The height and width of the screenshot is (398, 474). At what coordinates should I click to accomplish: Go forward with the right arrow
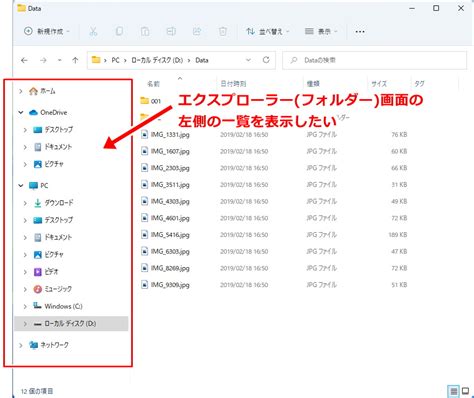43,60
